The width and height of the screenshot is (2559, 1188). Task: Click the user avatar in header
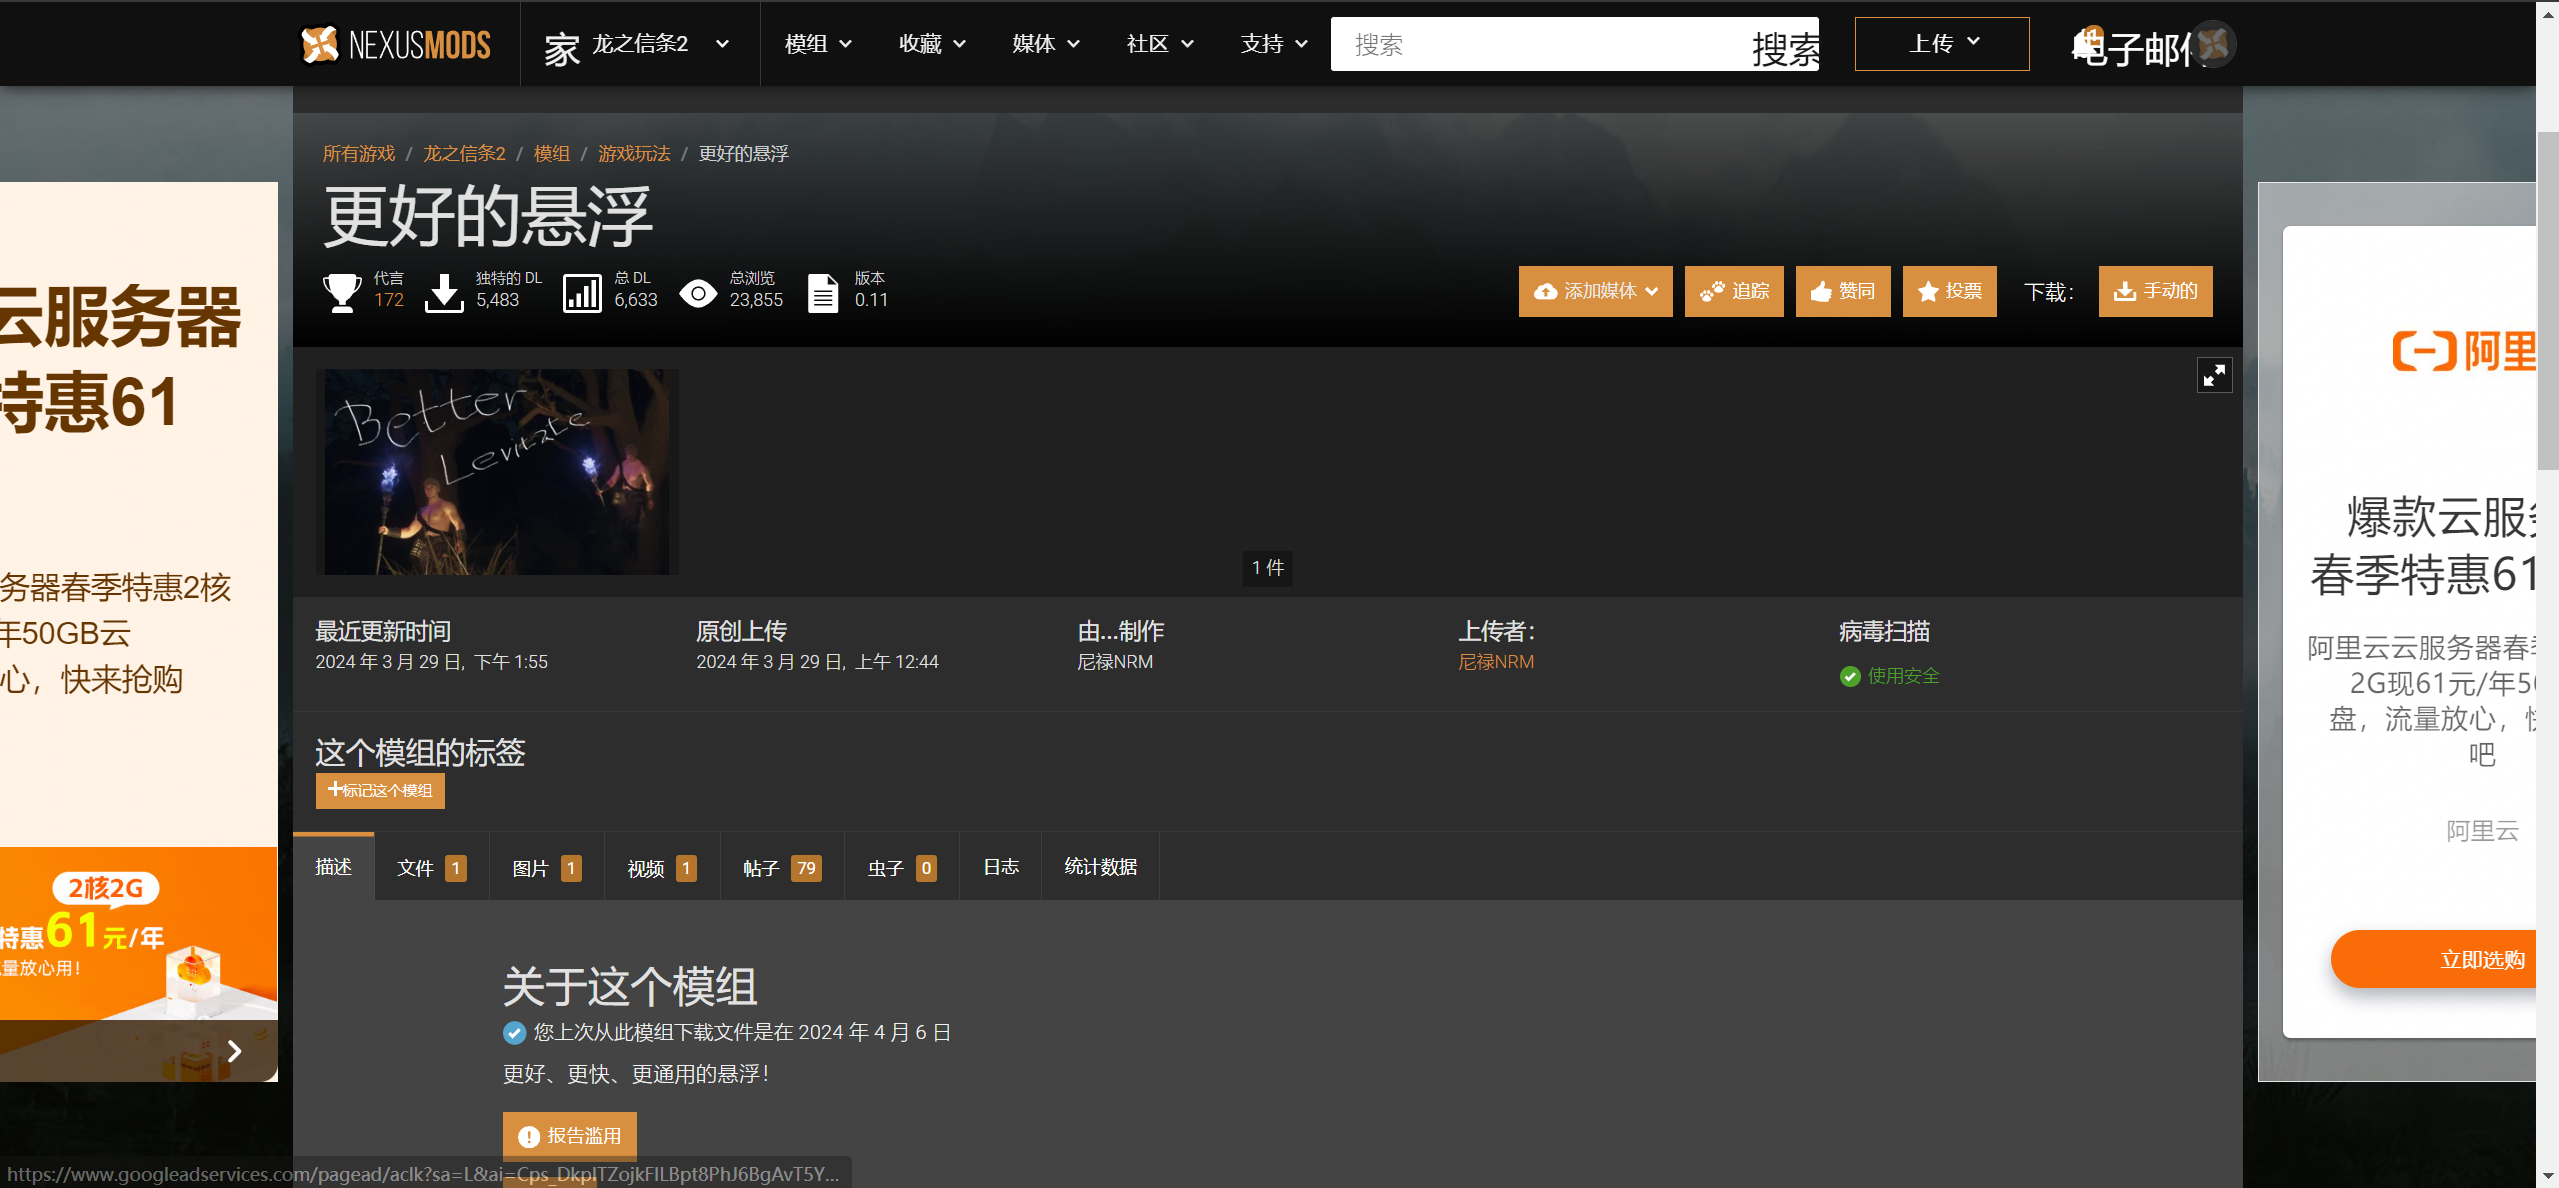click(2214, 44)
